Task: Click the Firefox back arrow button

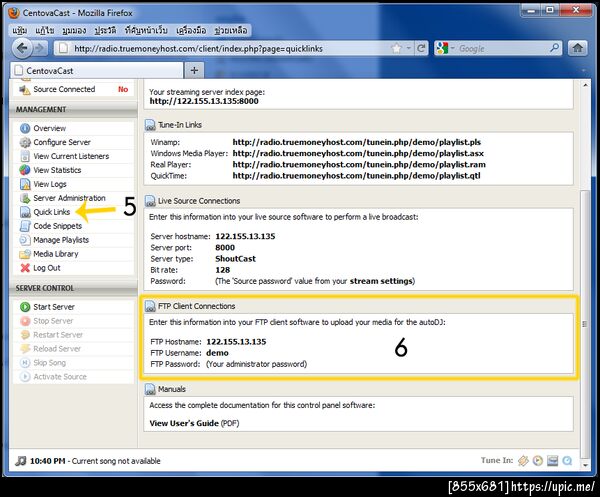Action: (22, 48)
